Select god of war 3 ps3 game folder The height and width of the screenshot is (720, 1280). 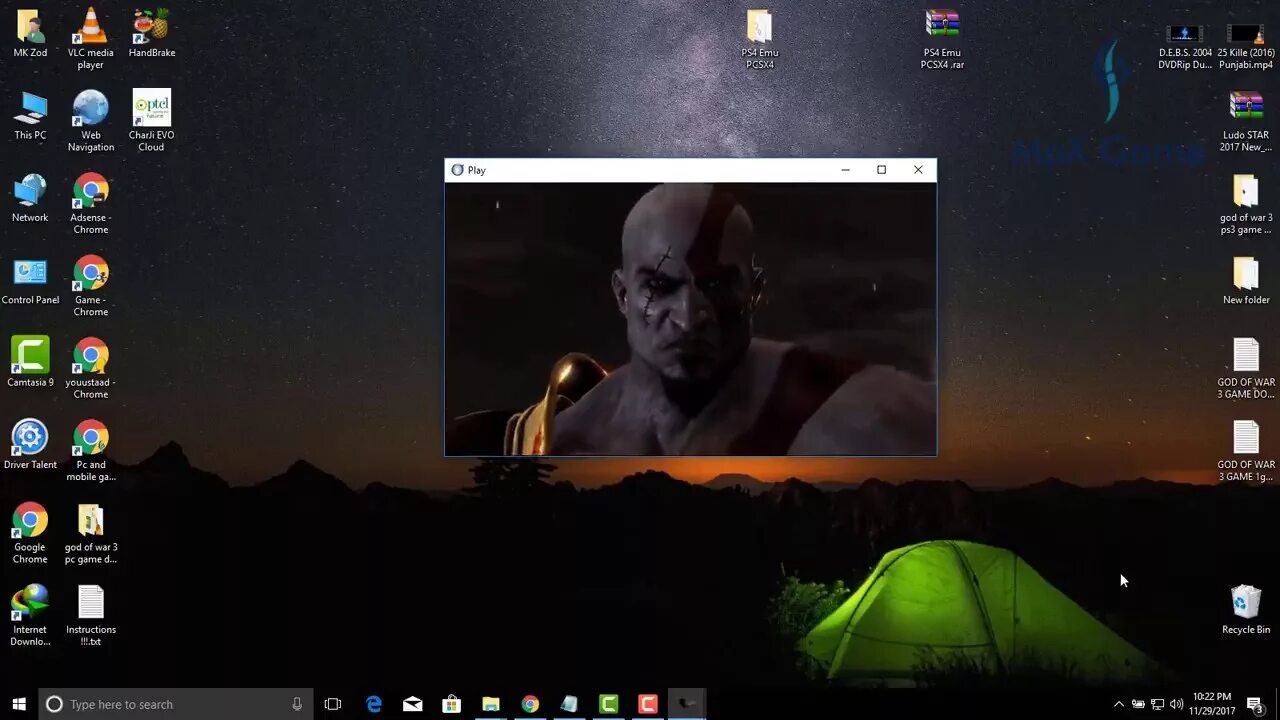pos(1246,204)
